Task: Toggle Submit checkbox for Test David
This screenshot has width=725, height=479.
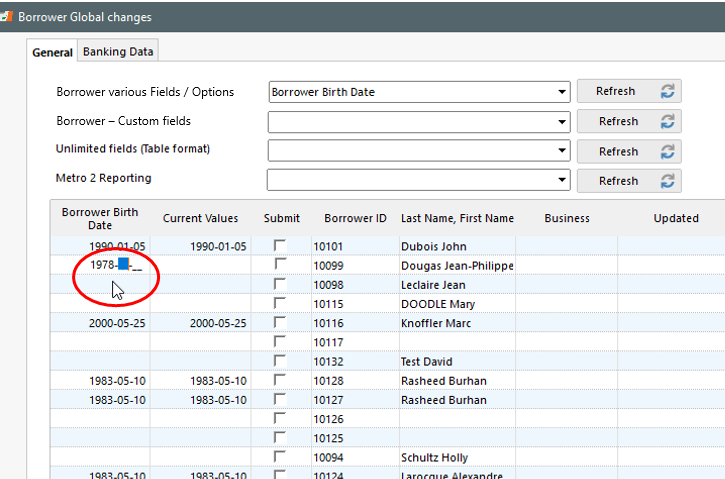Action: tap(280, 361)
